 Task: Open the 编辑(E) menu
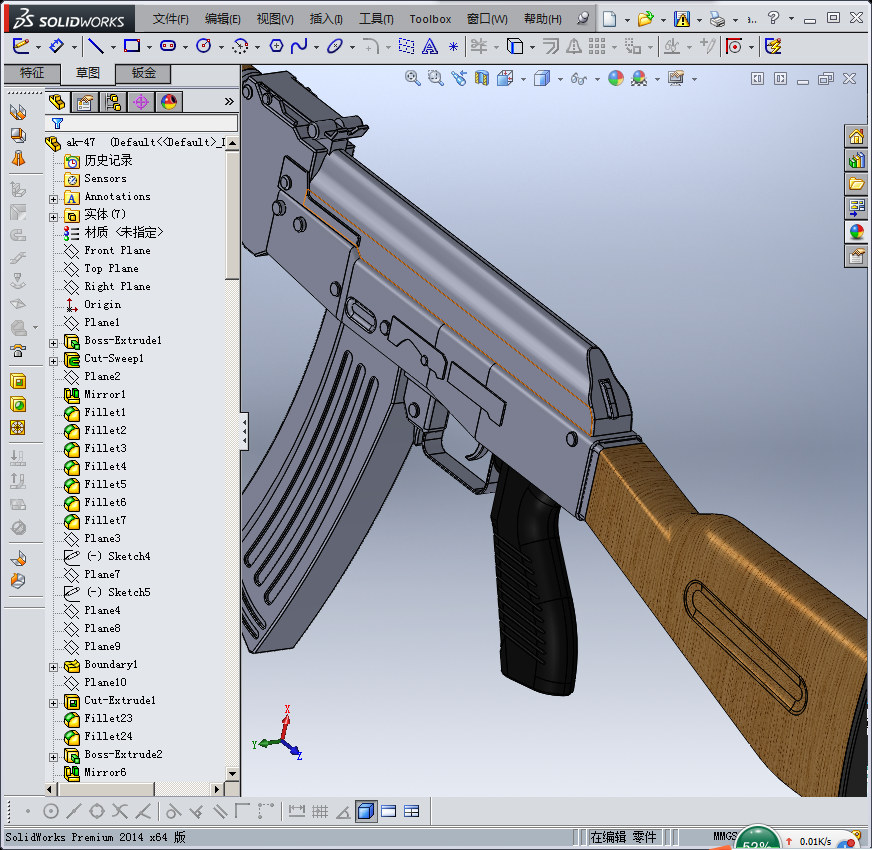222,19
